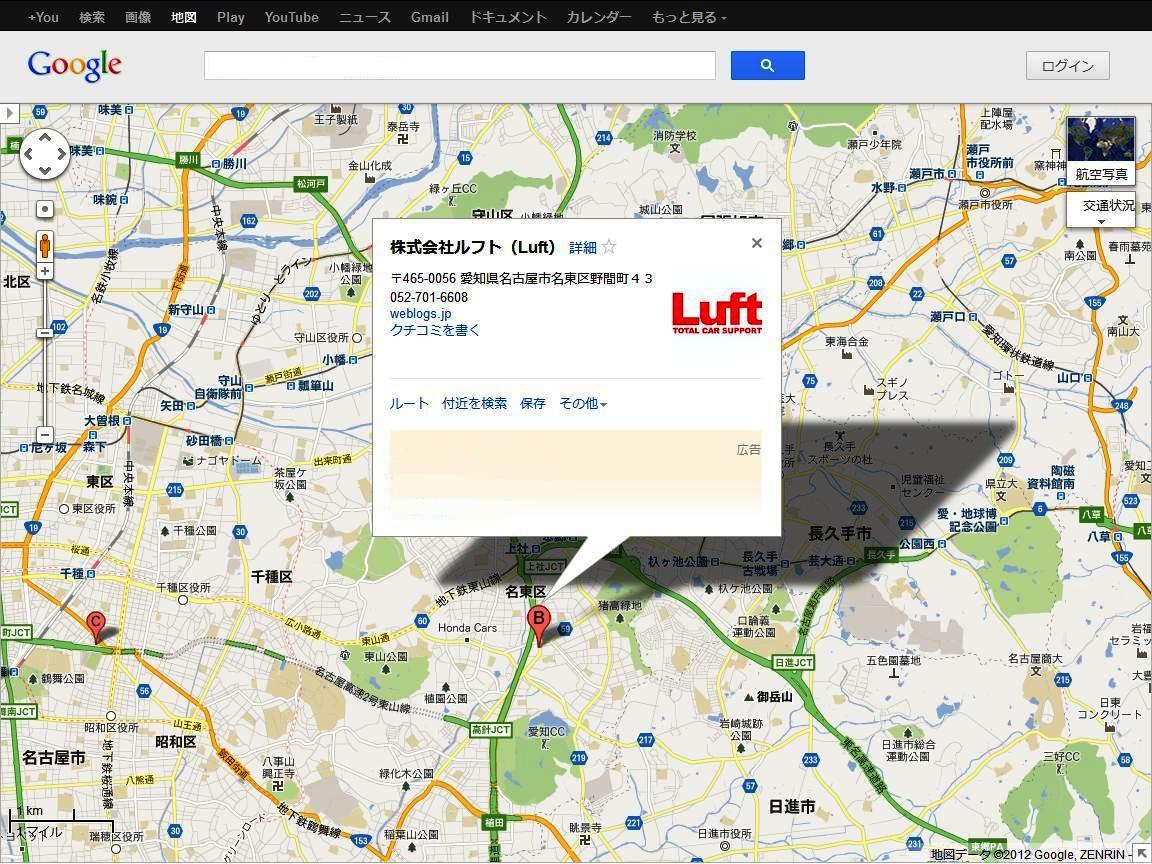
Task: Click the 御岳山 mountain label
Action: point(774,696)
